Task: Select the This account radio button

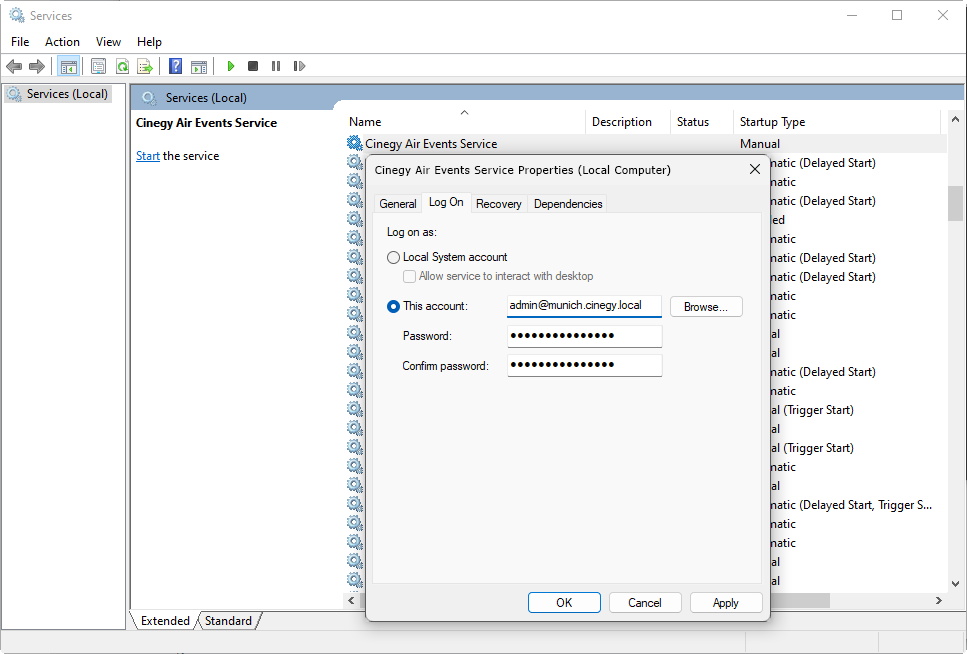Action: click(x=393, y=306)
